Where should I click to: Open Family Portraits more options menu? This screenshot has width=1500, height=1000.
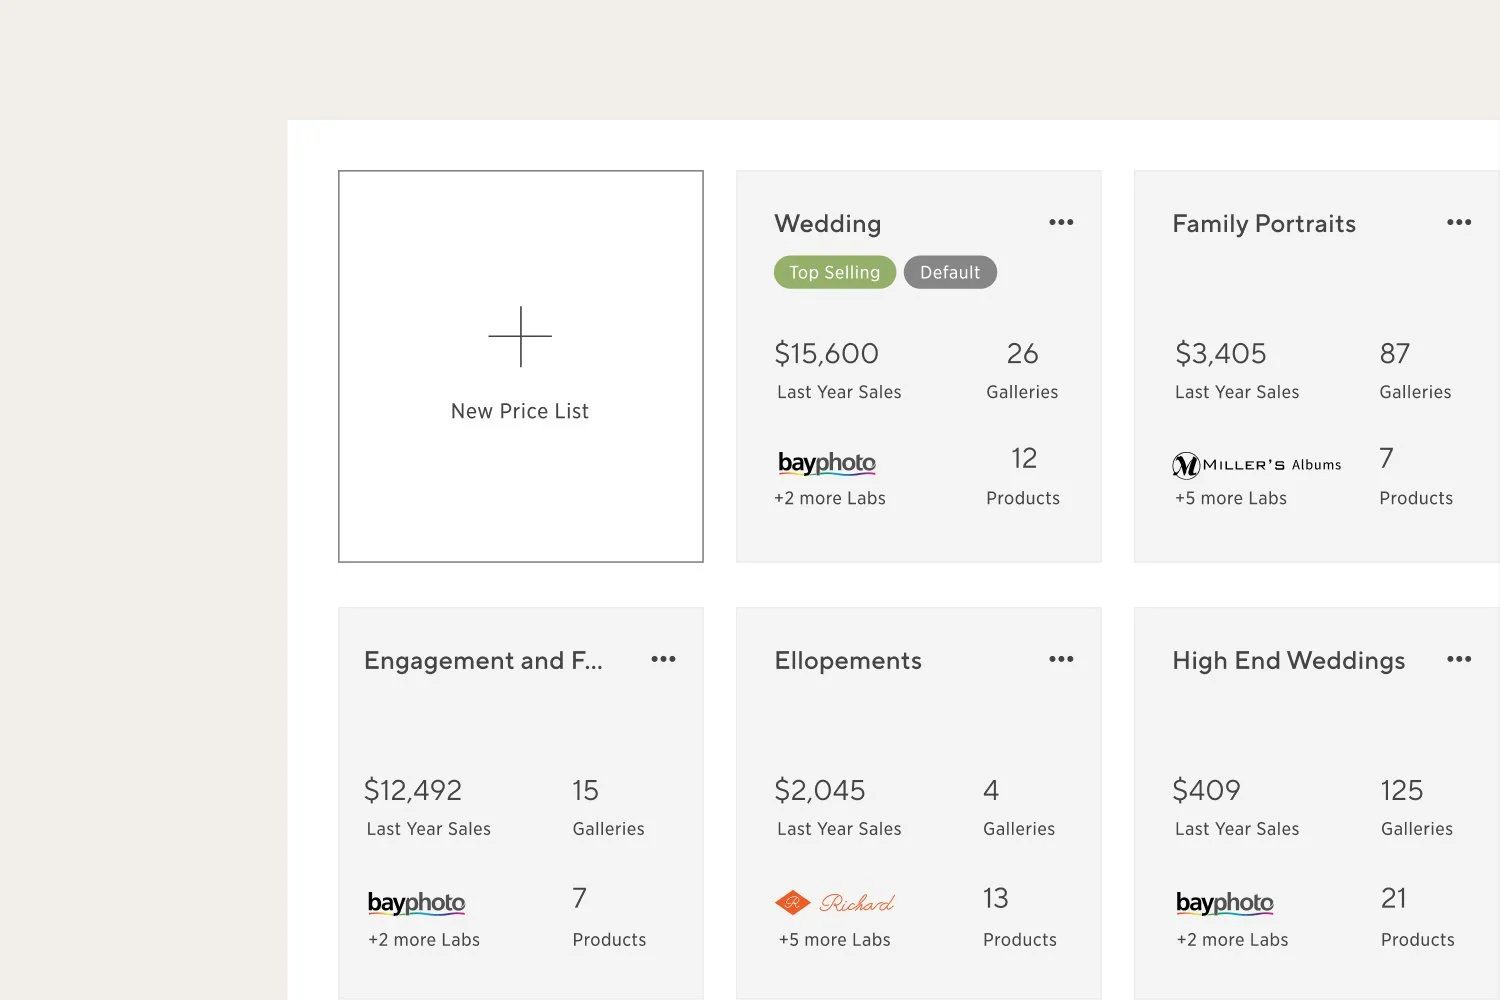(x=1459, y=222)
